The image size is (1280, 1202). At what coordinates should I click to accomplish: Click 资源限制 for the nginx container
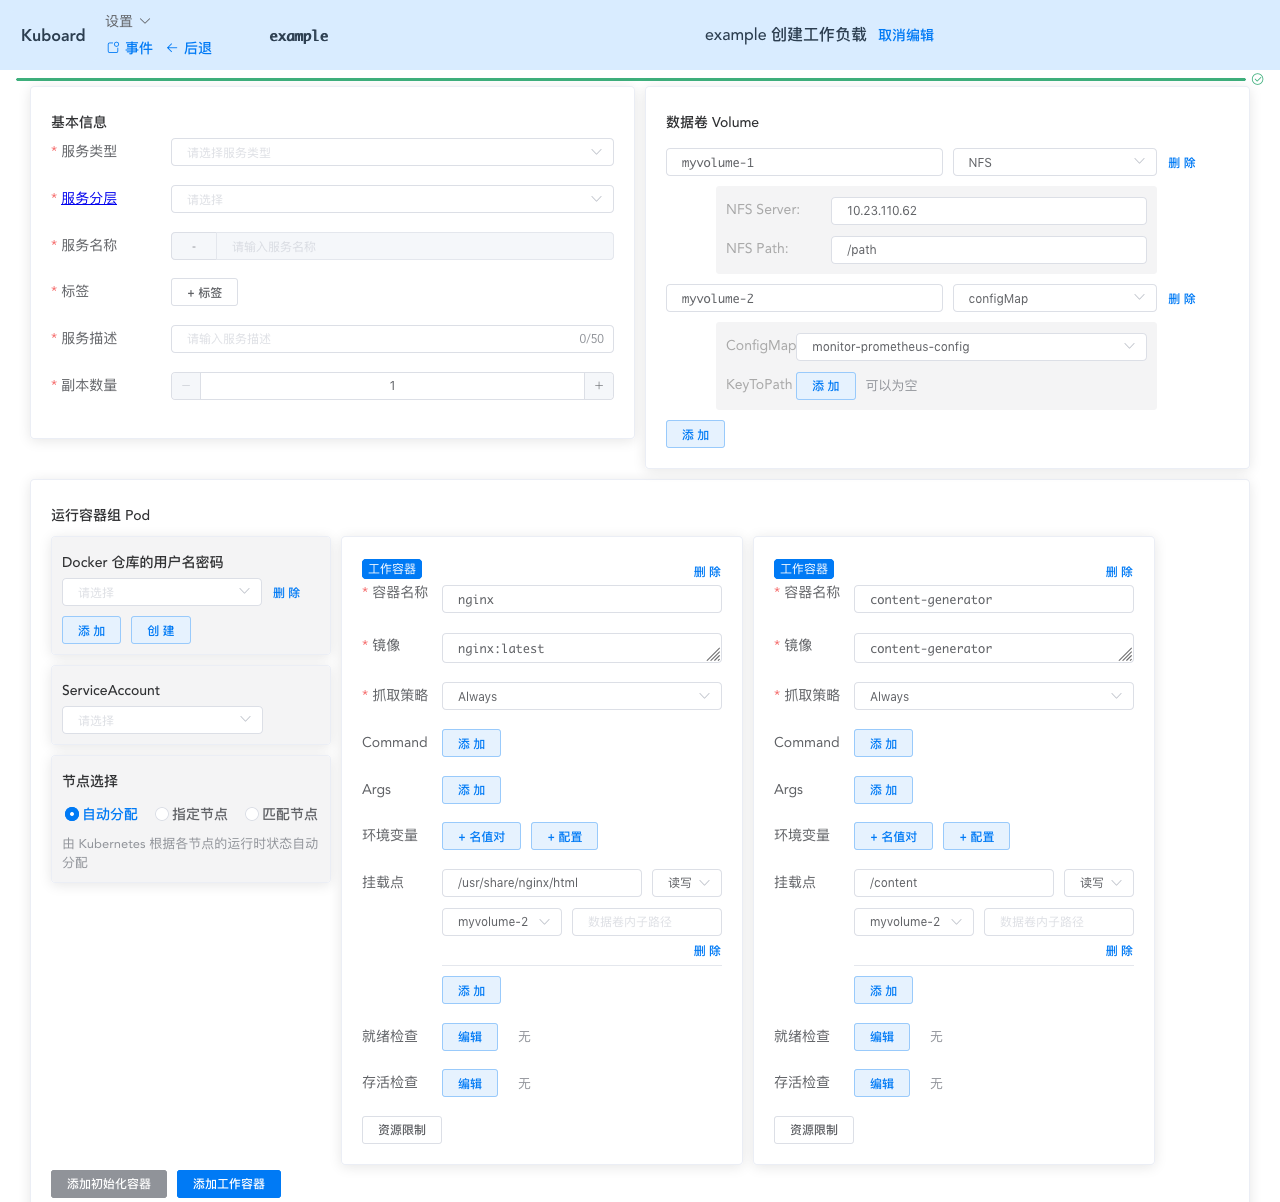pyautogui.click(x=401, y=1129)
